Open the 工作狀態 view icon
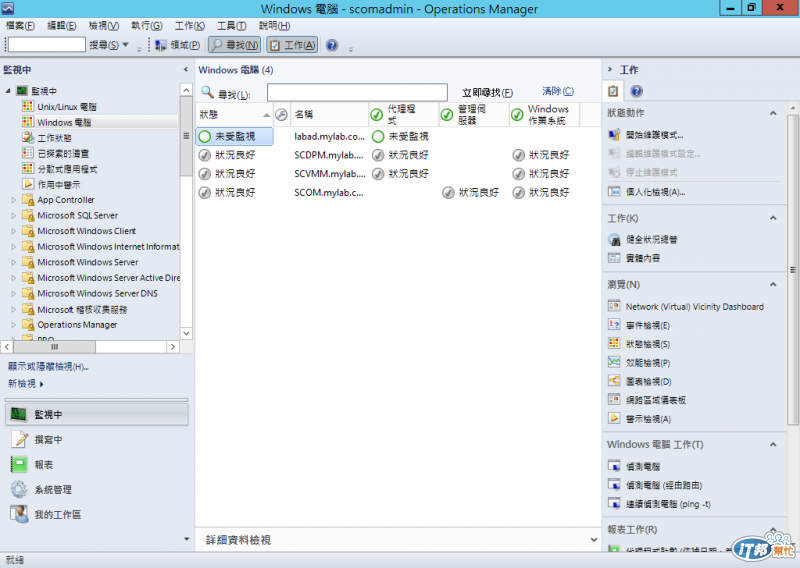This screenshot has width=800, height=568. click(x=28, y=137)
